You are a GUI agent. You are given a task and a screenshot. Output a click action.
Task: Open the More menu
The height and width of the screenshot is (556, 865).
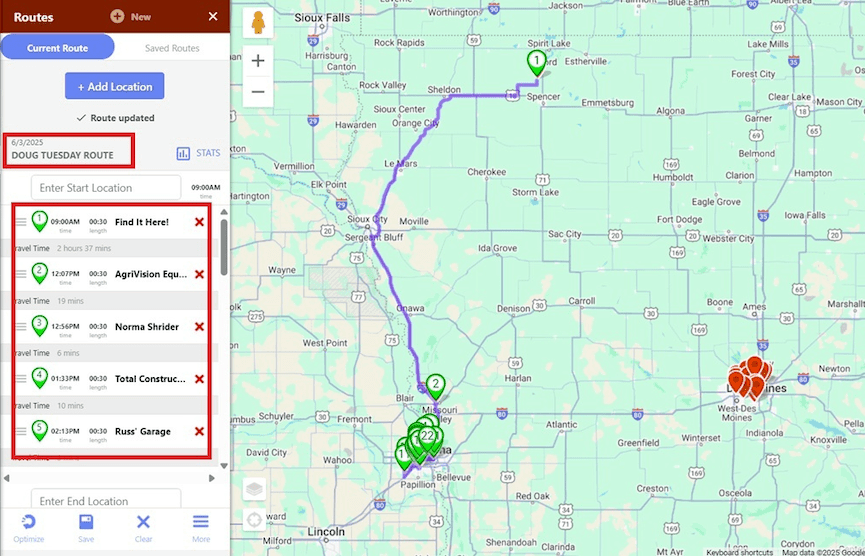(x=201, y=528)
